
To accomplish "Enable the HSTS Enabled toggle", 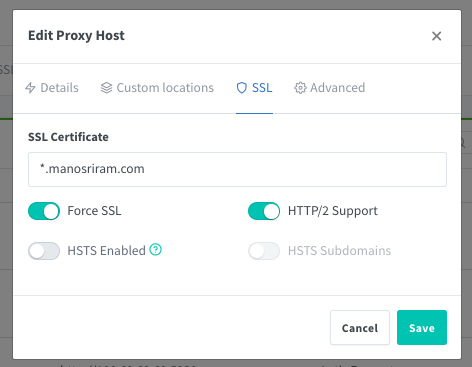I will click(x=44, y=251).
